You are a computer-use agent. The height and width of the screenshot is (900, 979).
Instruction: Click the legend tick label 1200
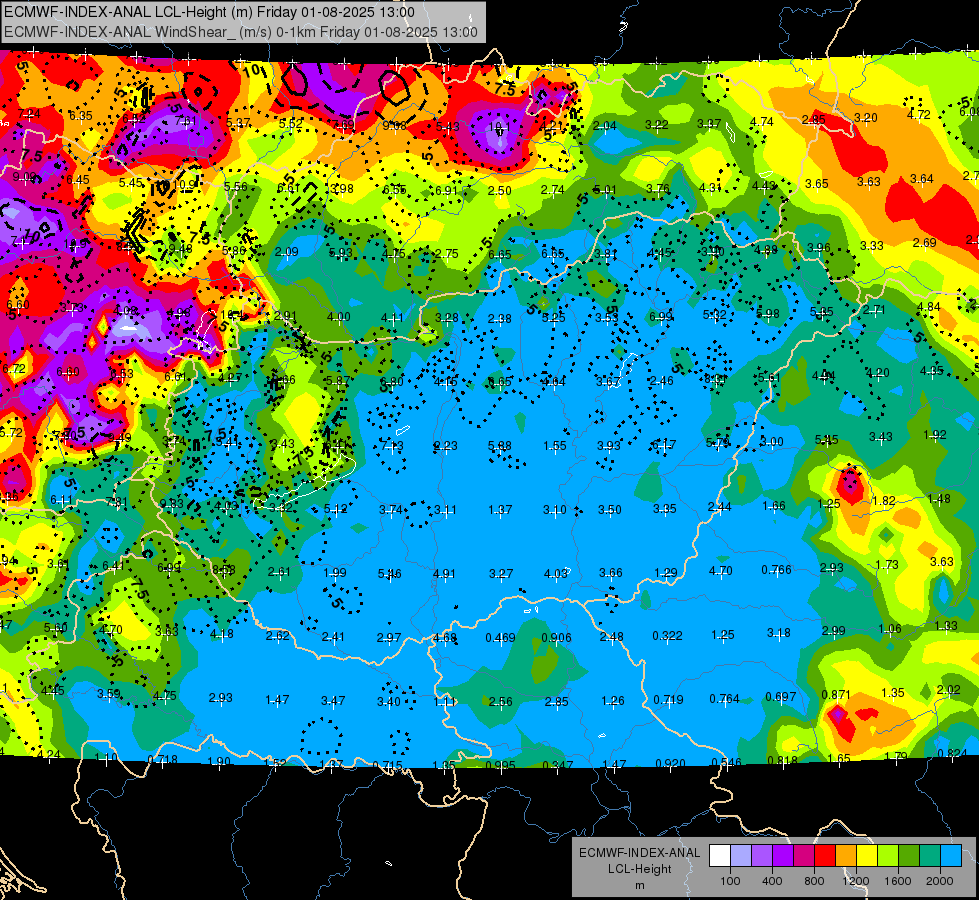855,881
